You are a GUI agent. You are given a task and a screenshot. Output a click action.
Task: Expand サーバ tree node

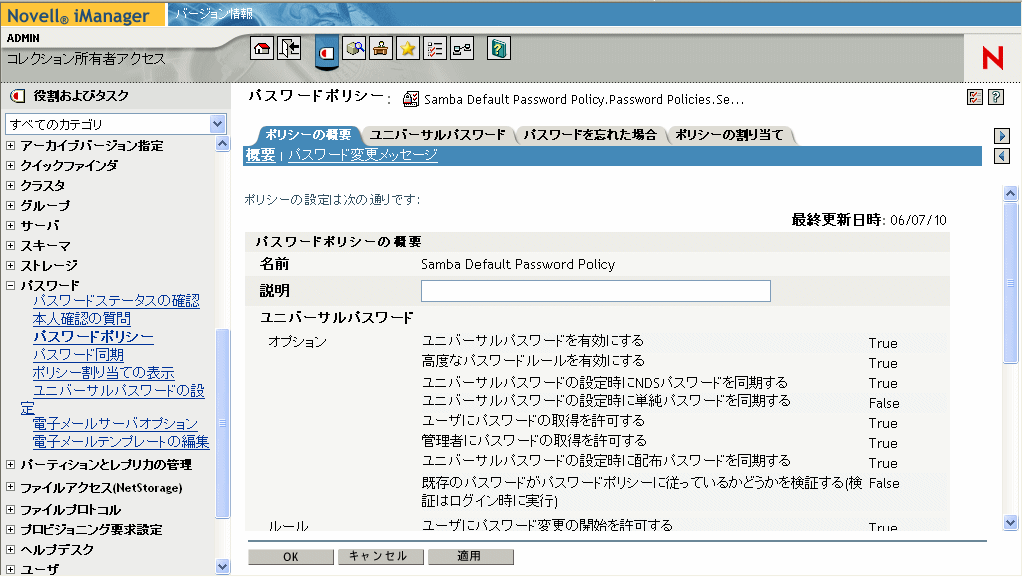(10, 226)
